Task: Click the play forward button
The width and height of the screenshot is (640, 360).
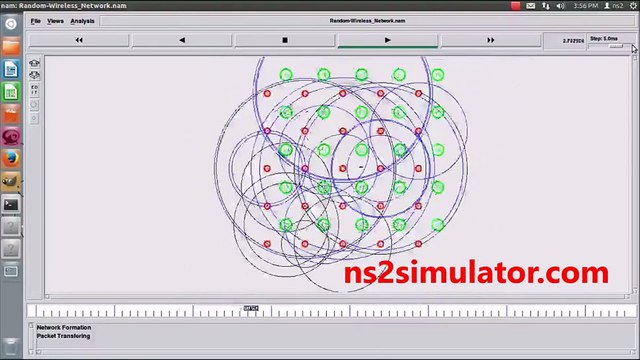Action: pyautogui.click(x=388, y=40)
